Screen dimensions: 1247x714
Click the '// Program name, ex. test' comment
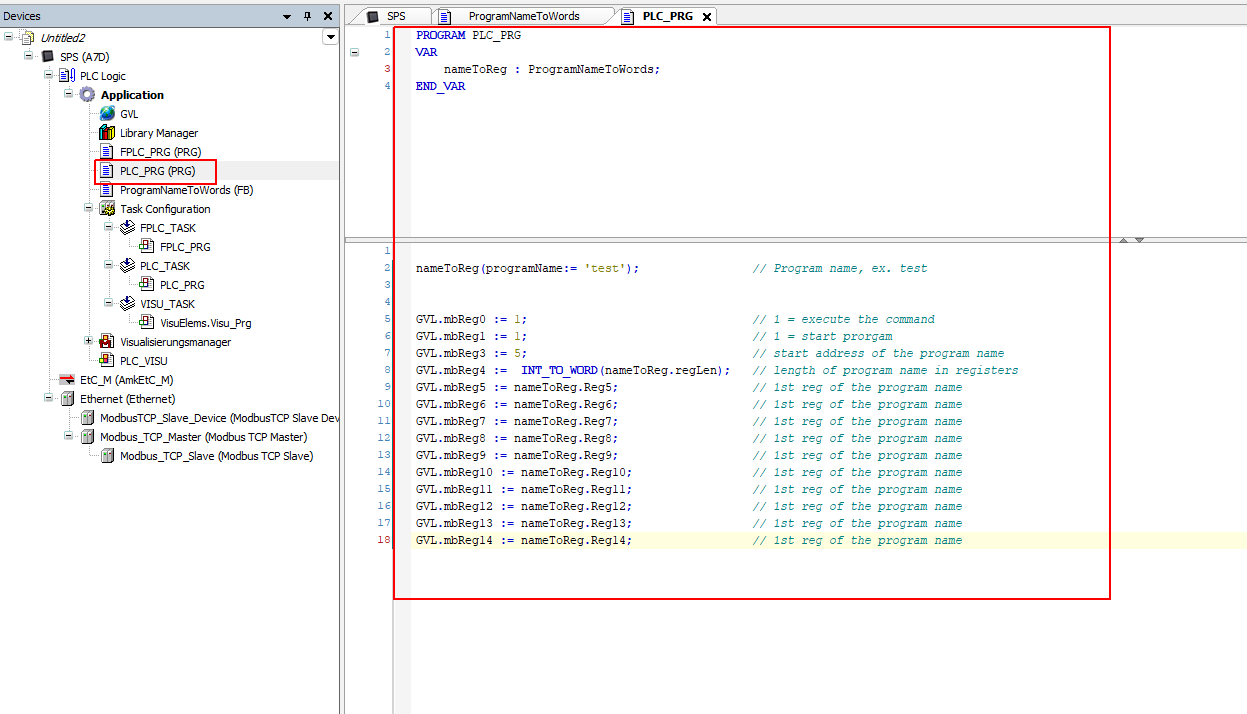click(840, 268)
